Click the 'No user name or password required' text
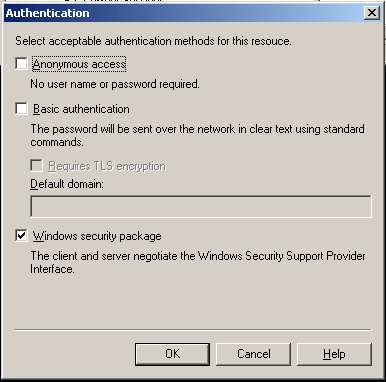 [x=115, y=84]
